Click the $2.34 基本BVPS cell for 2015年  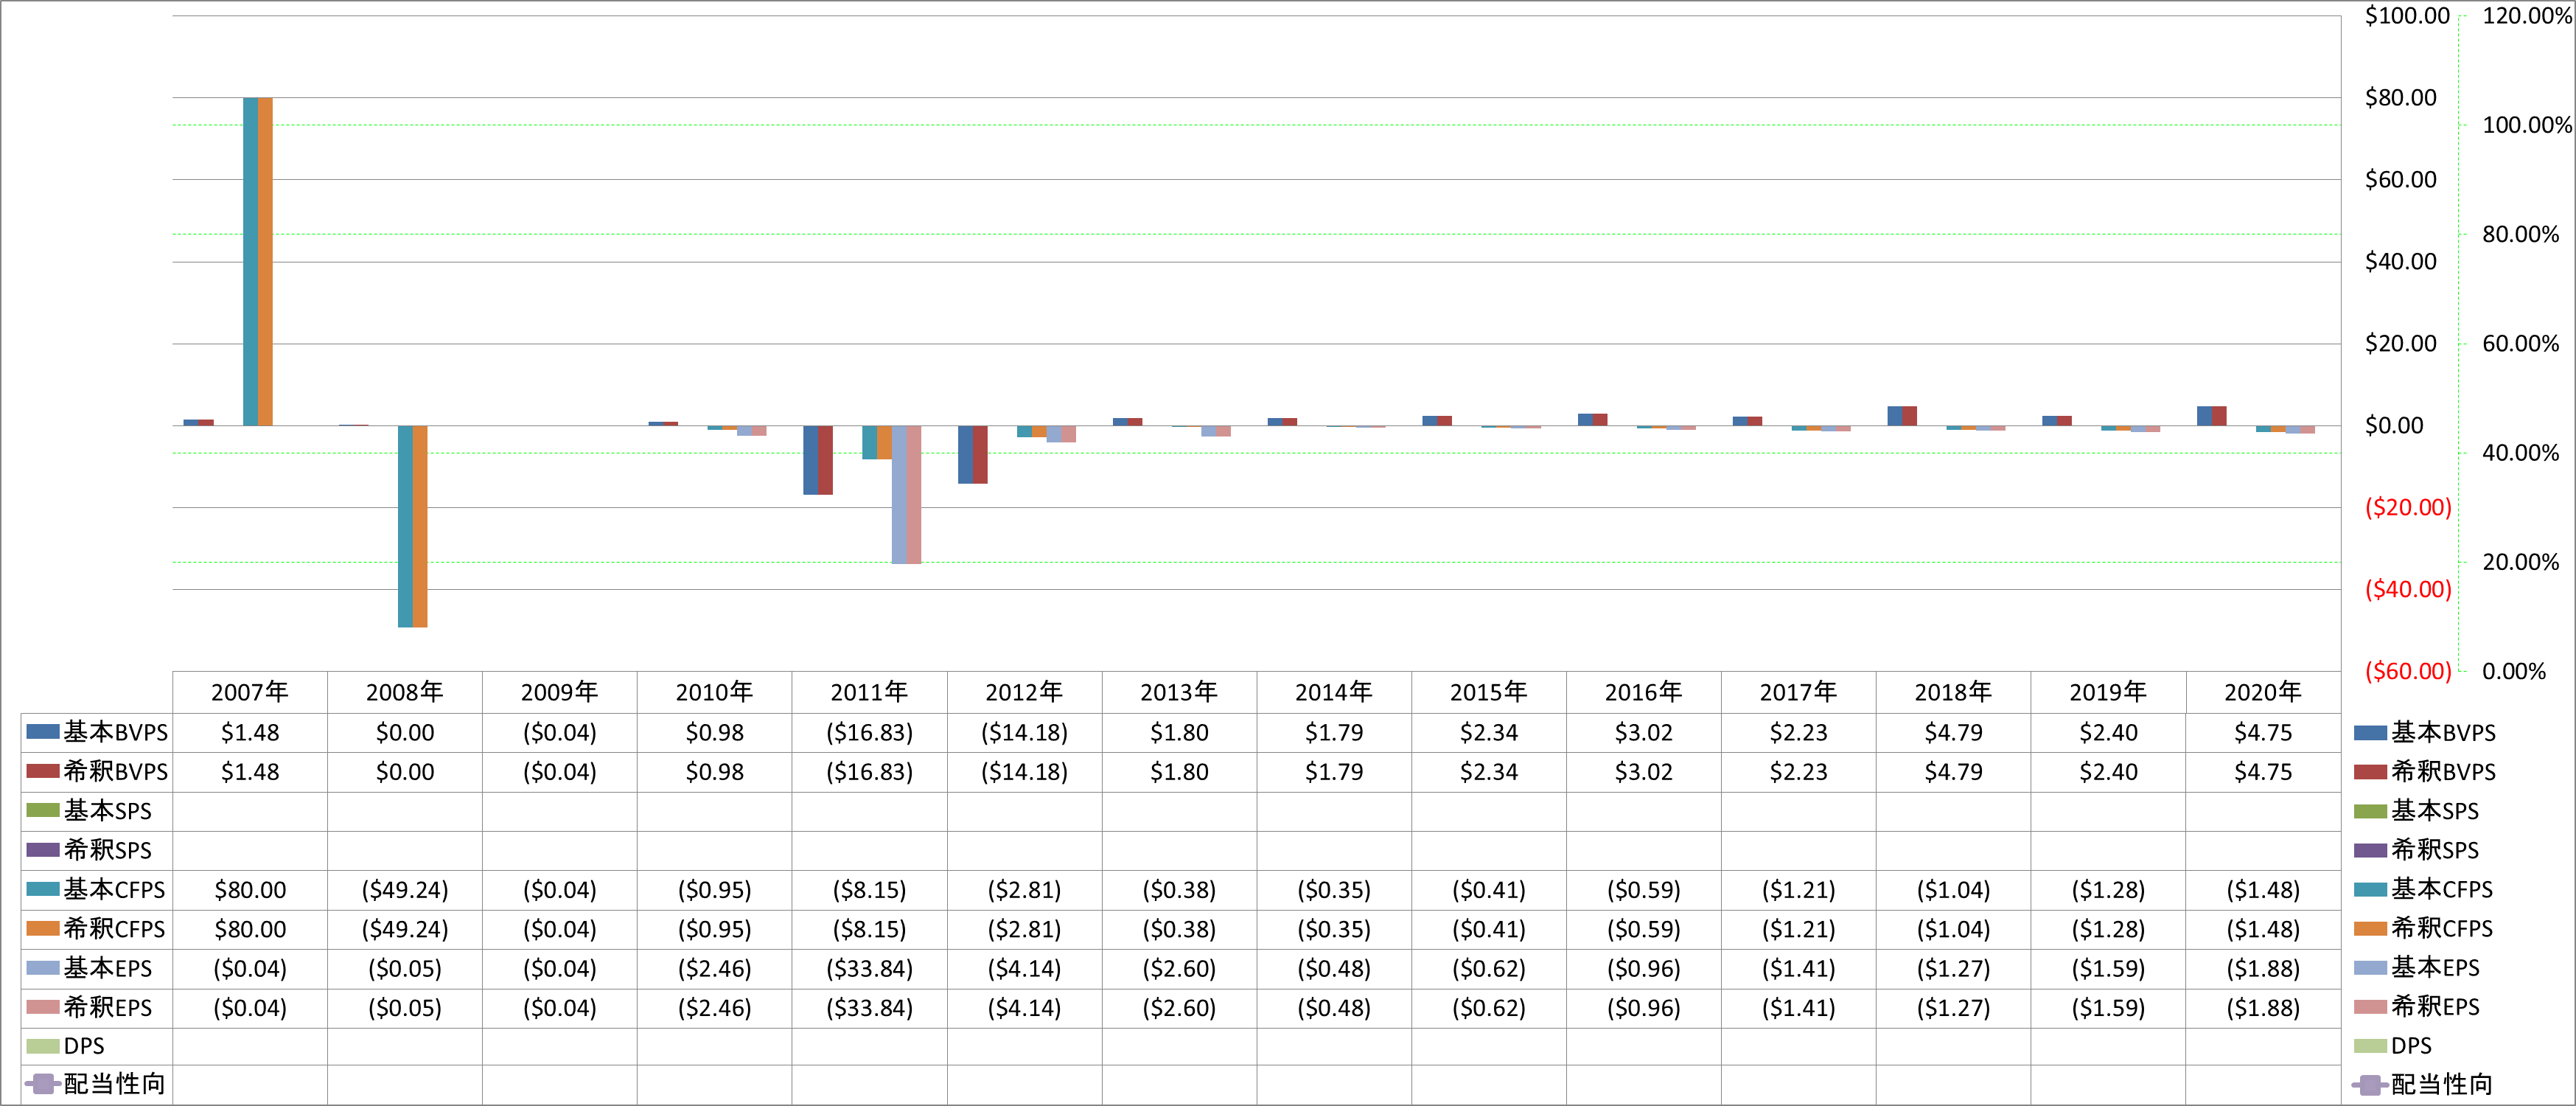coord(1489,733)
